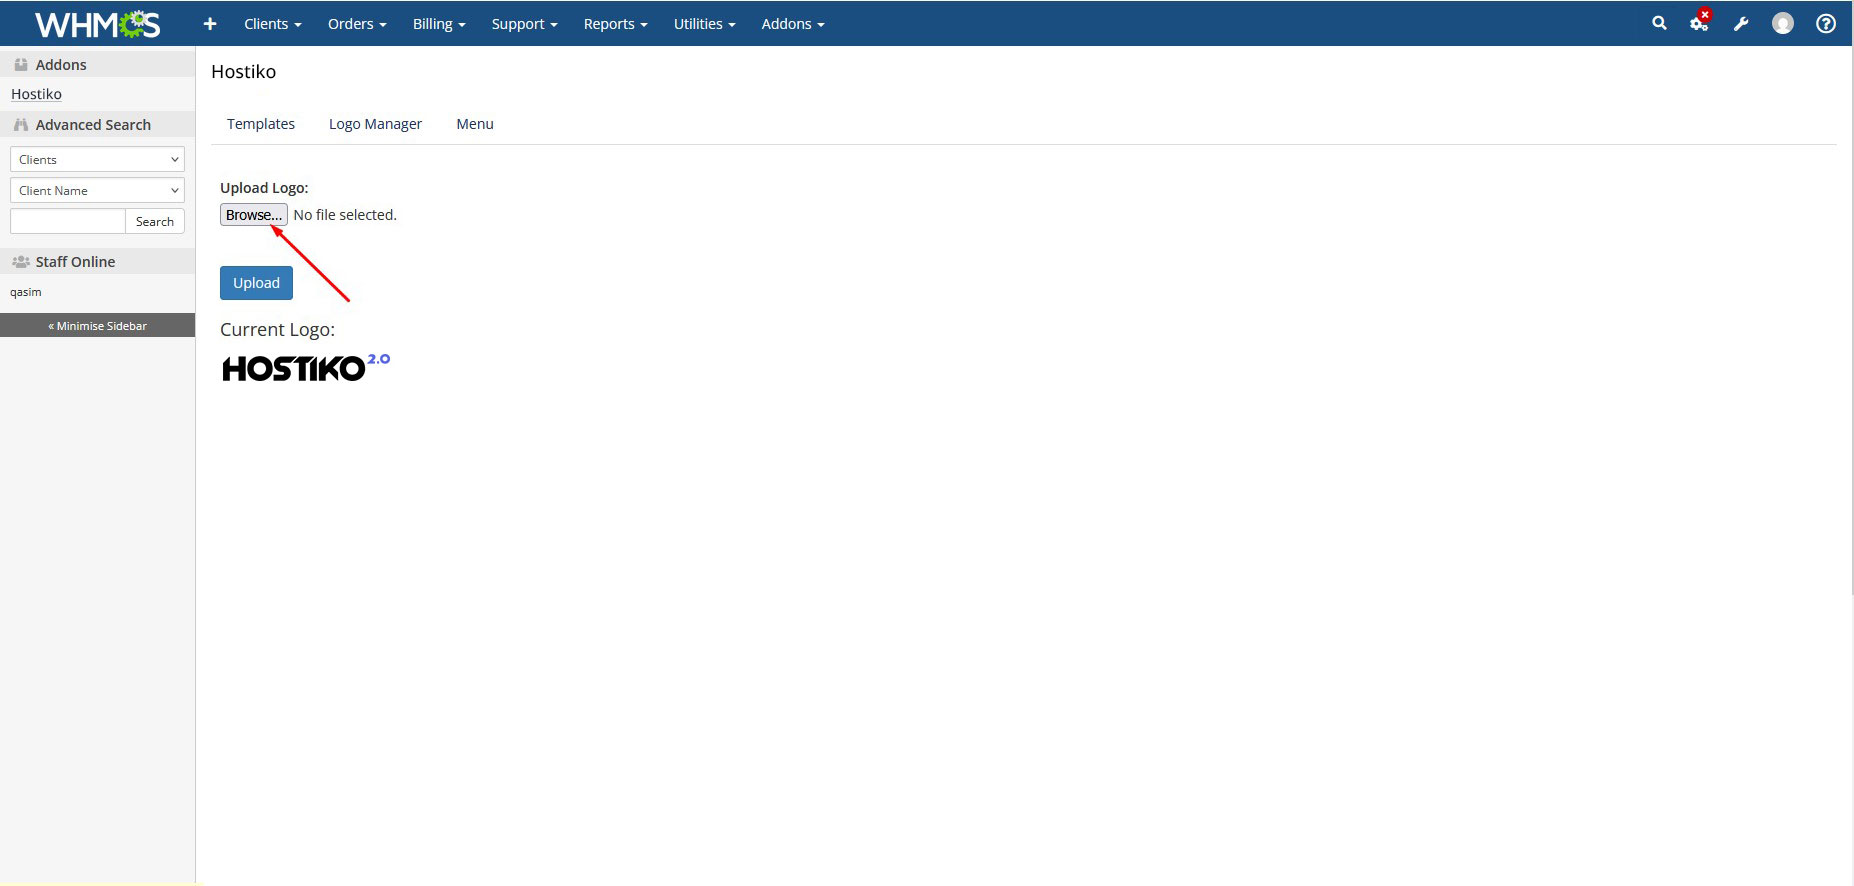1854x886 pixels.
Task: Click the WHMCS logo
Action: tap(97, 24)
